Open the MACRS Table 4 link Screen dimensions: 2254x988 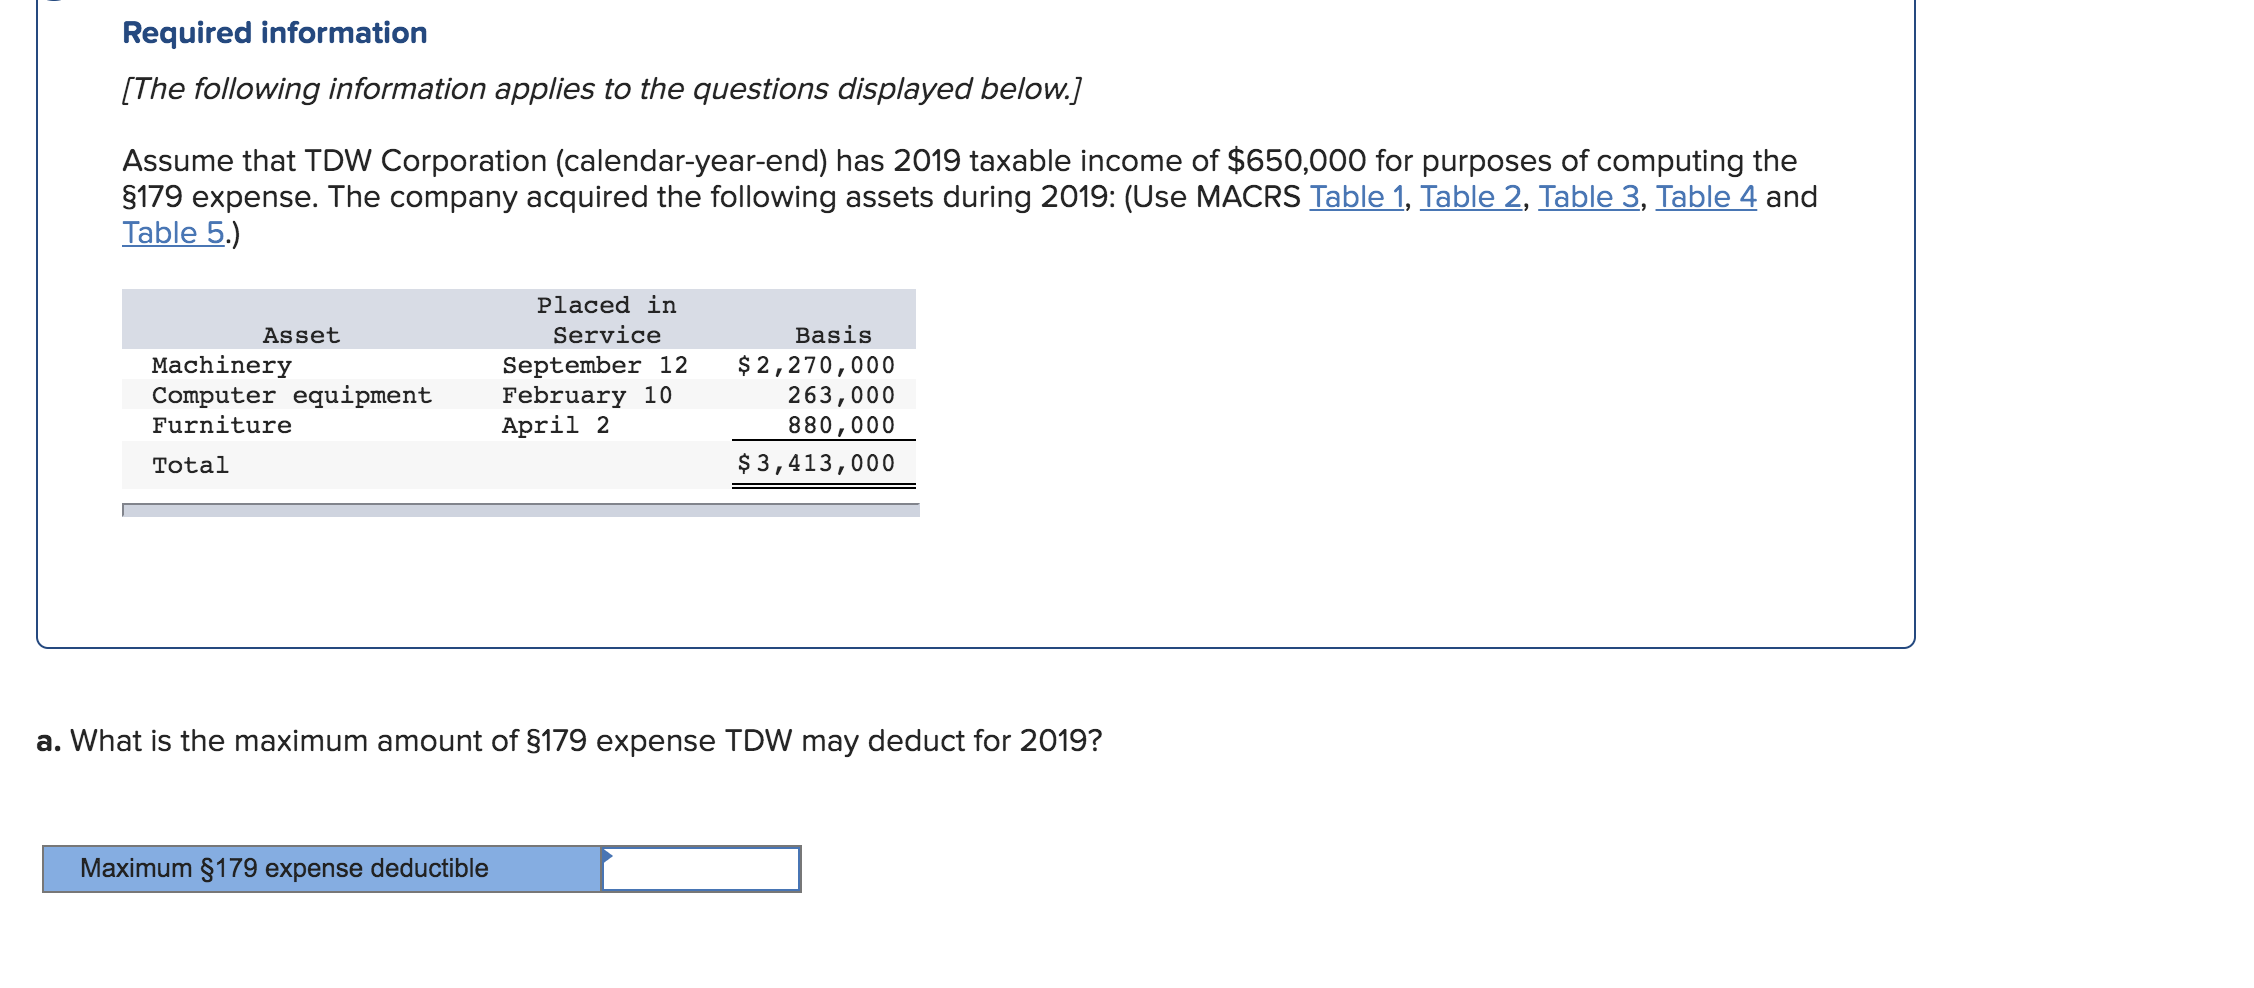1705,197
